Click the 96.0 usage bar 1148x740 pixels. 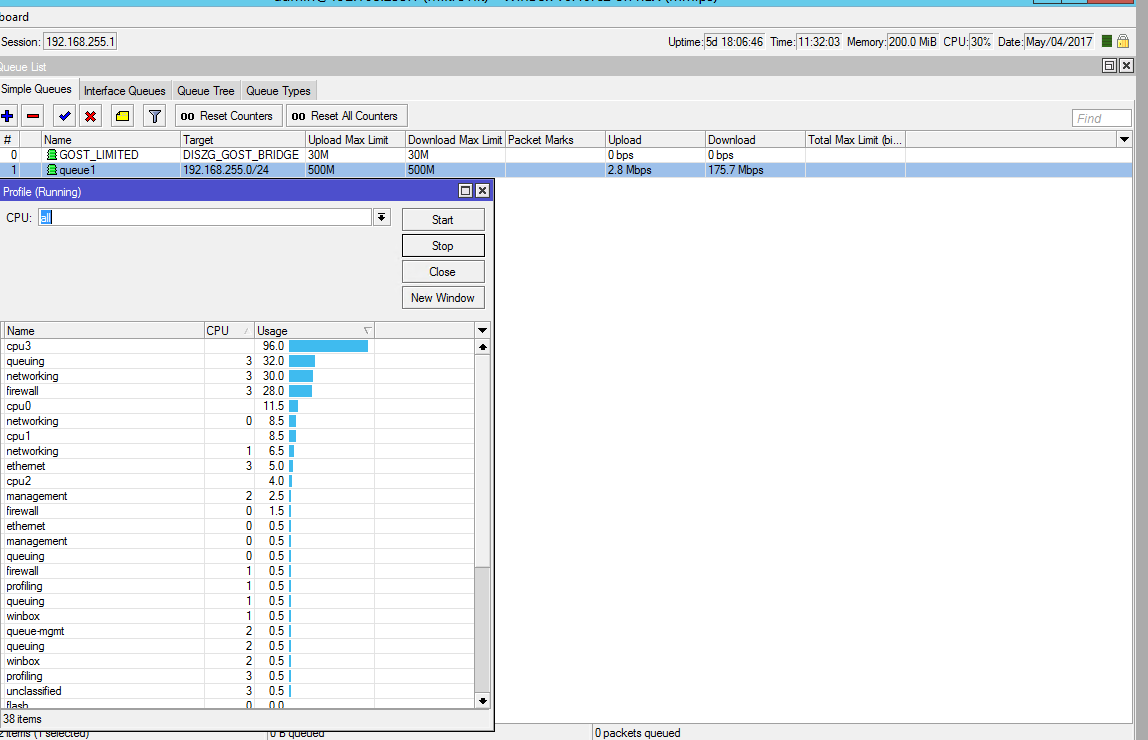[328, 346]
